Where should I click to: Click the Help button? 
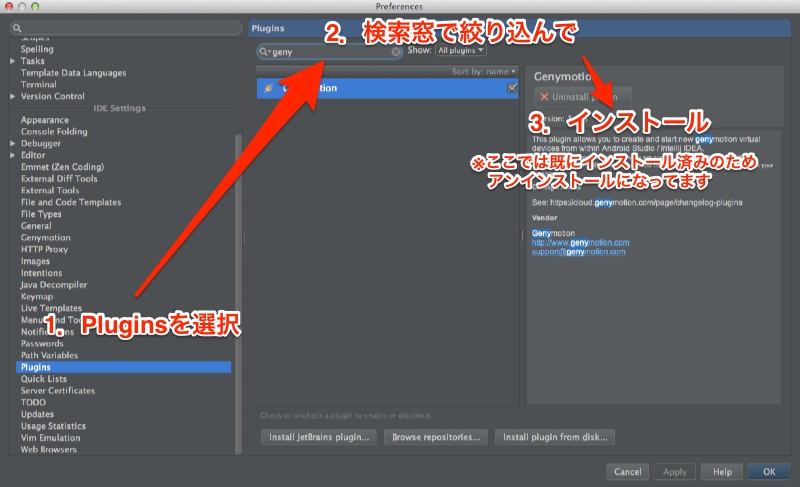coord(722,472)
